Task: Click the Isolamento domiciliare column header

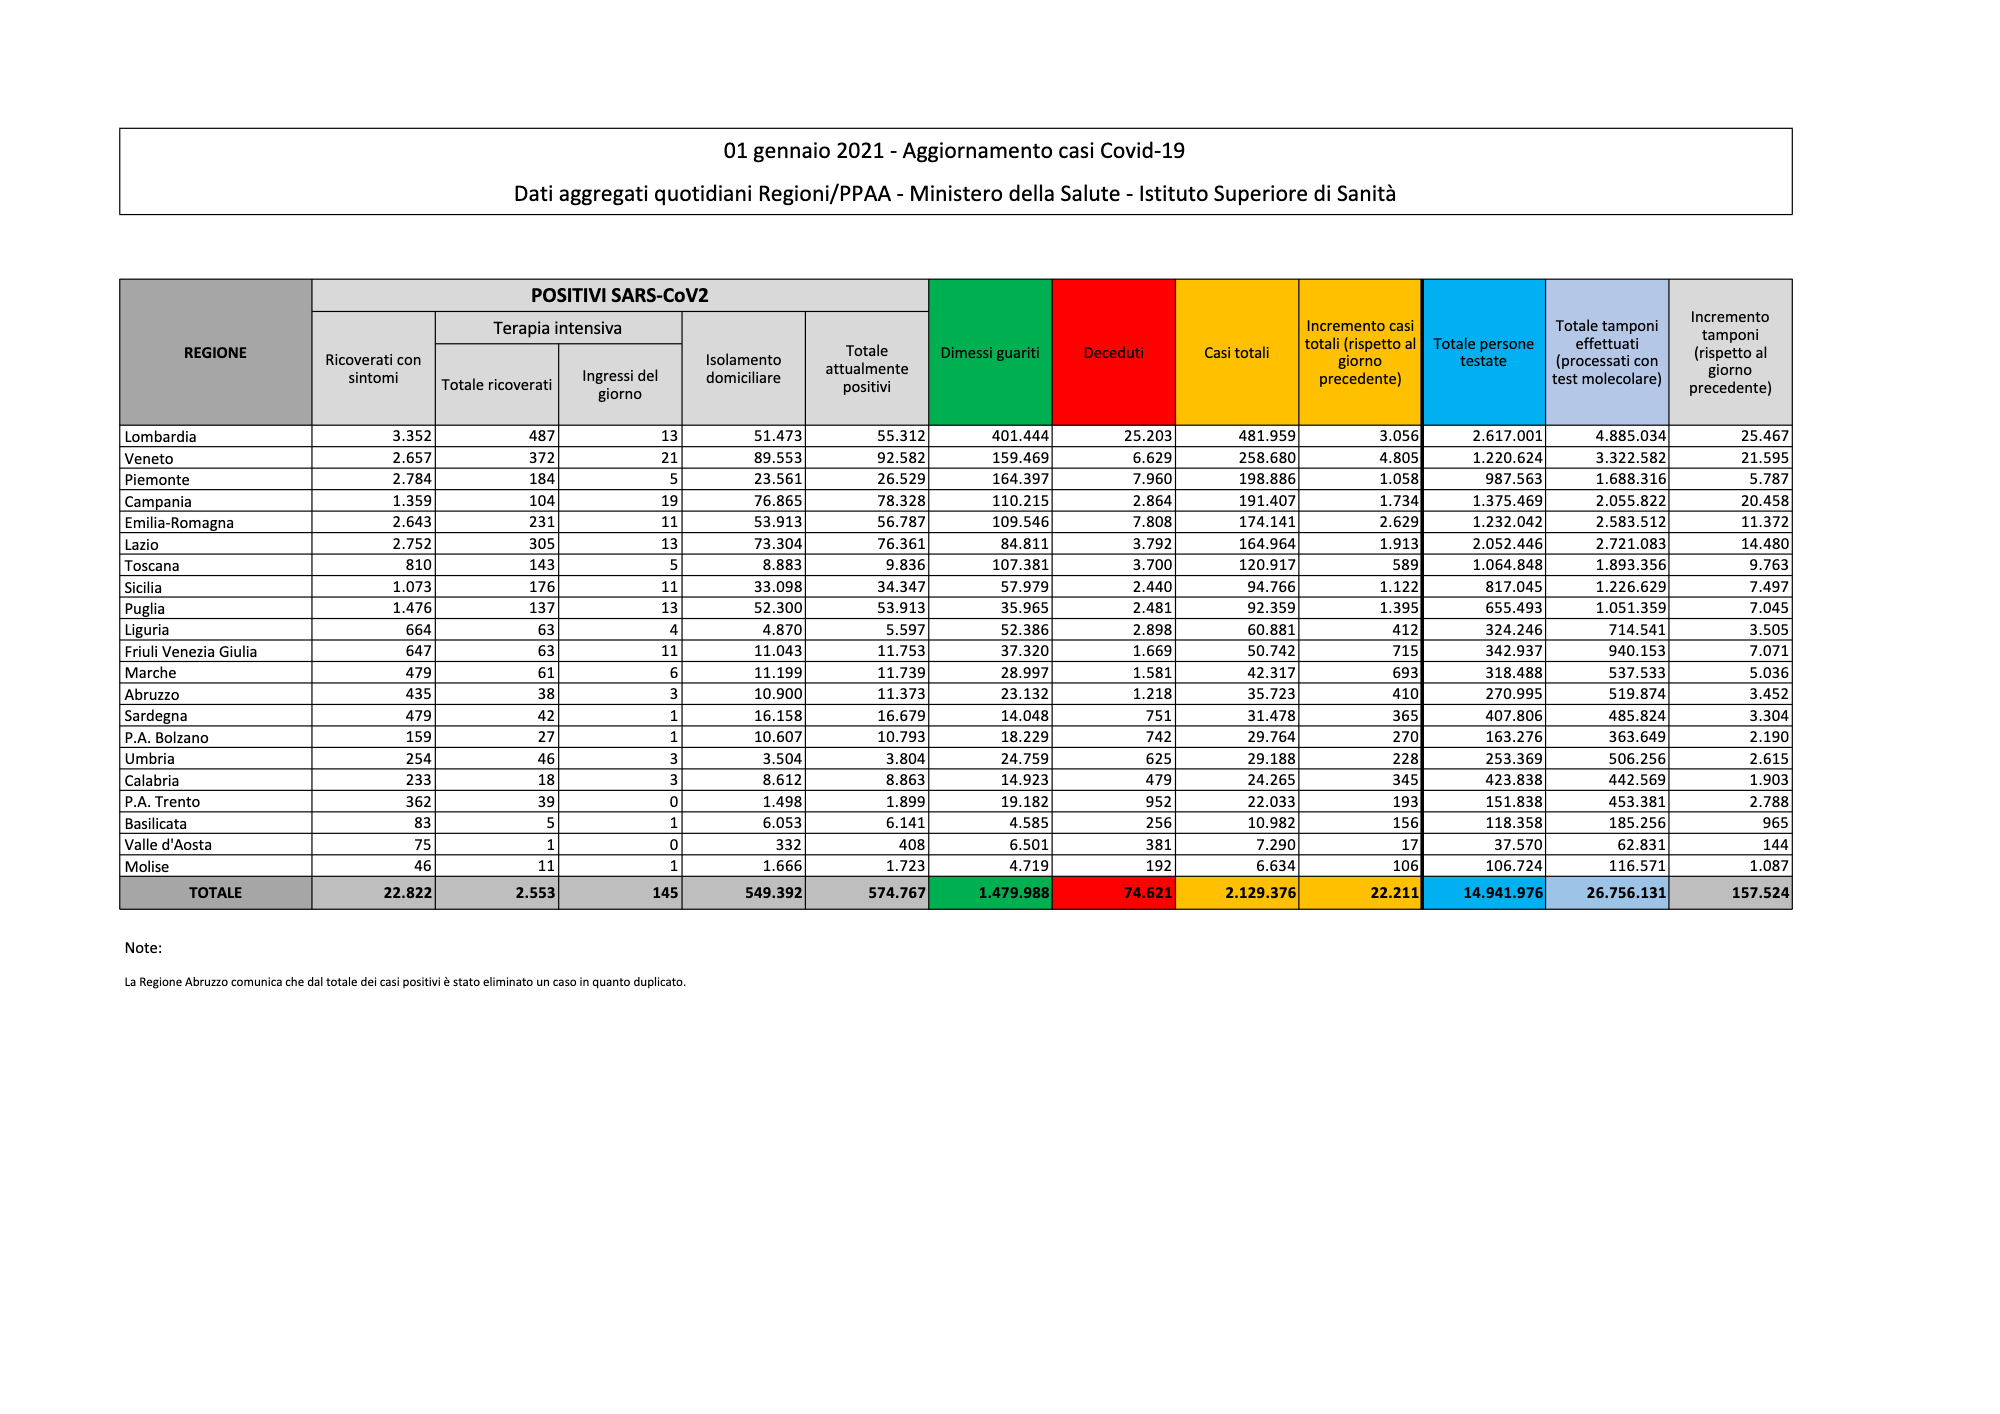Action: [x=743, y=369]
